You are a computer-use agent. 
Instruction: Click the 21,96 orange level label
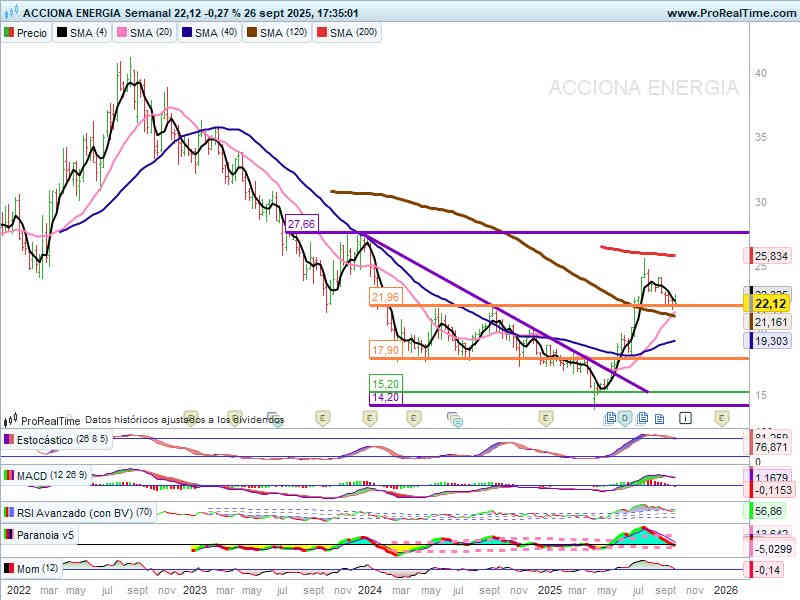385,297
